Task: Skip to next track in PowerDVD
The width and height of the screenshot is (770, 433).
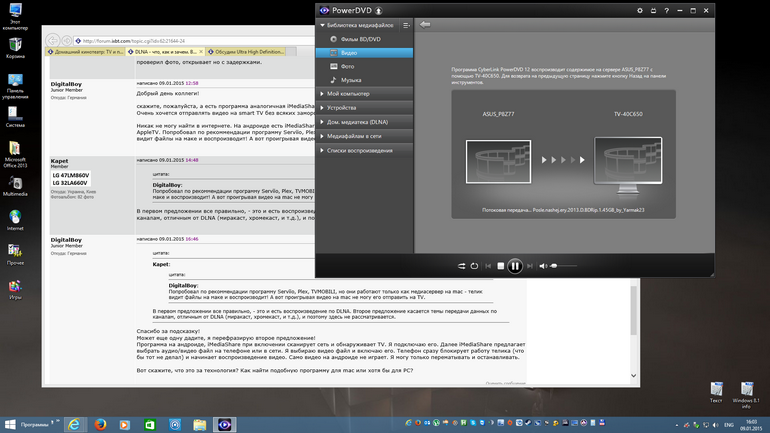Action: [529, 266]
